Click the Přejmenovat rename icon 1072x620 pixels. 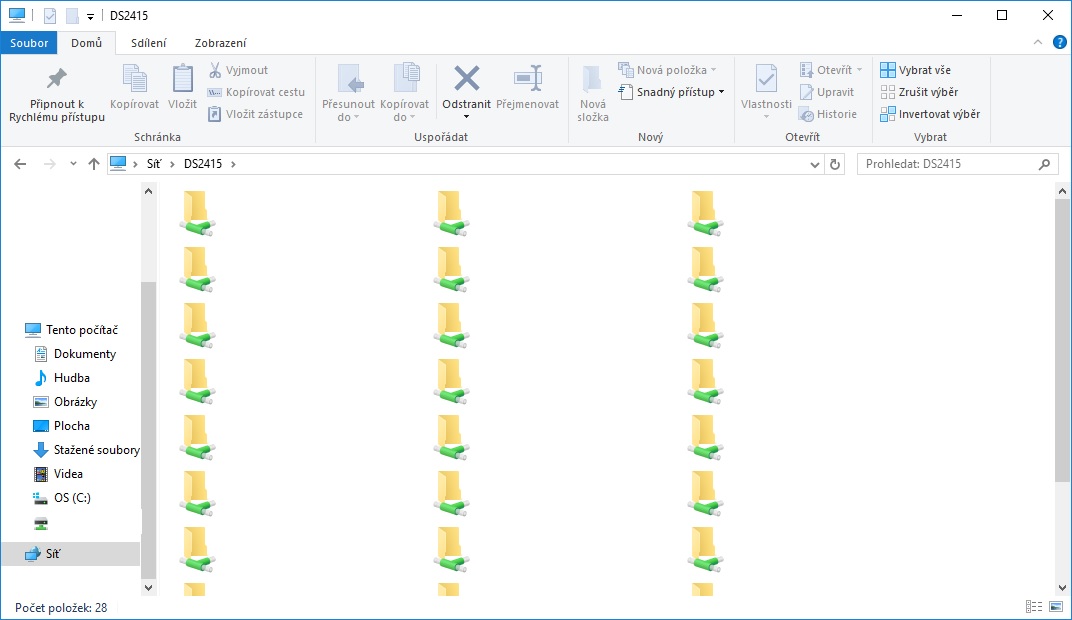point(527,79)
